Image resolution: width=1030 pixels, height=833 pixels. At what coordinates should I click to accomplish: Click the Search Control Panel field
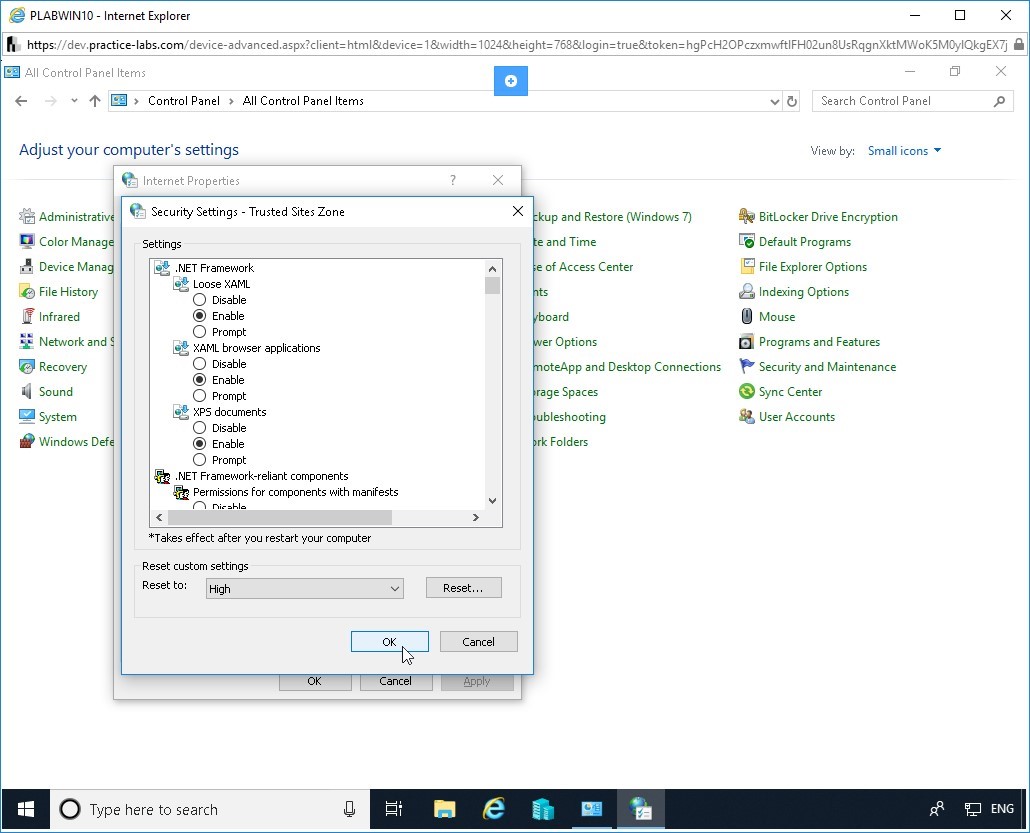[x=912, y=101]
